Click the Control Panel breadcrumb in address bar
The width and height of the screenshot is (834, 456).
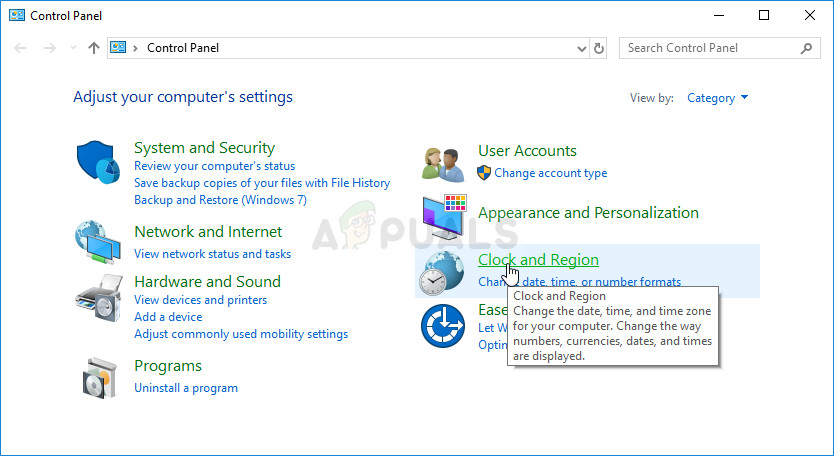tap(182, 48)
